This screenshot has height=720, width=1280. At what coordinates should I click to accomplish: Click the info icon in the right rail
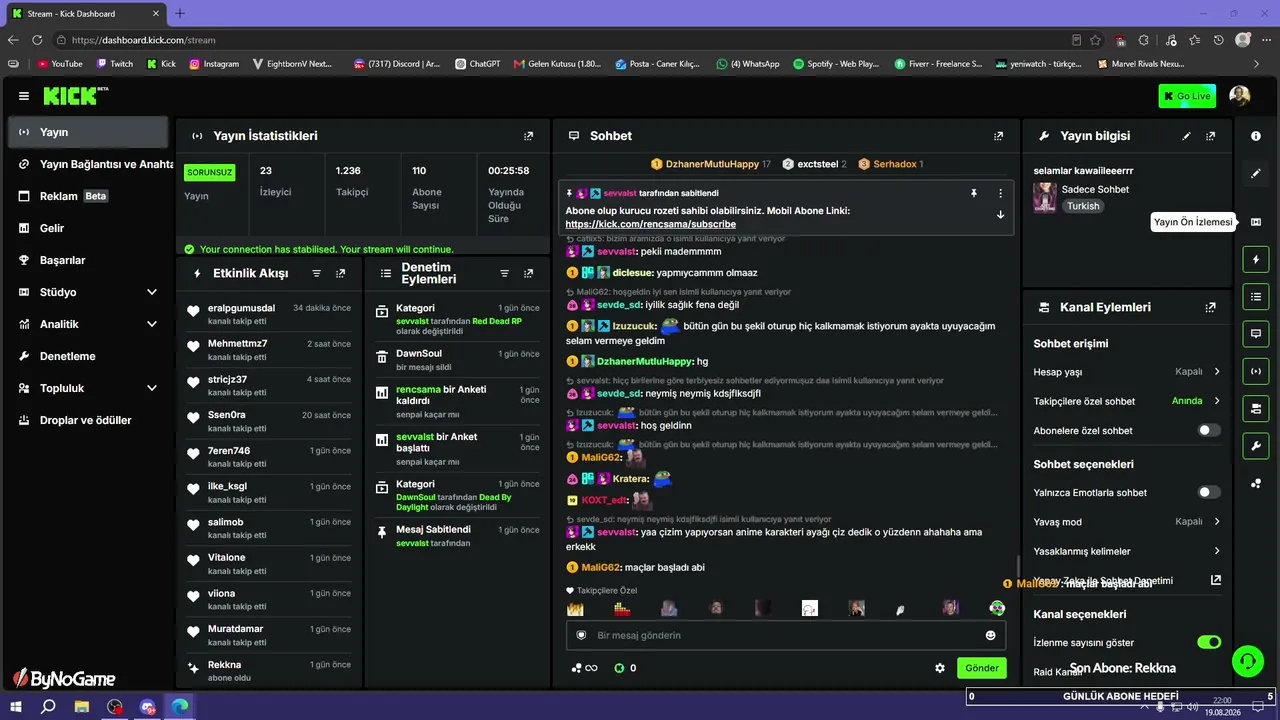coord(1256,136)
